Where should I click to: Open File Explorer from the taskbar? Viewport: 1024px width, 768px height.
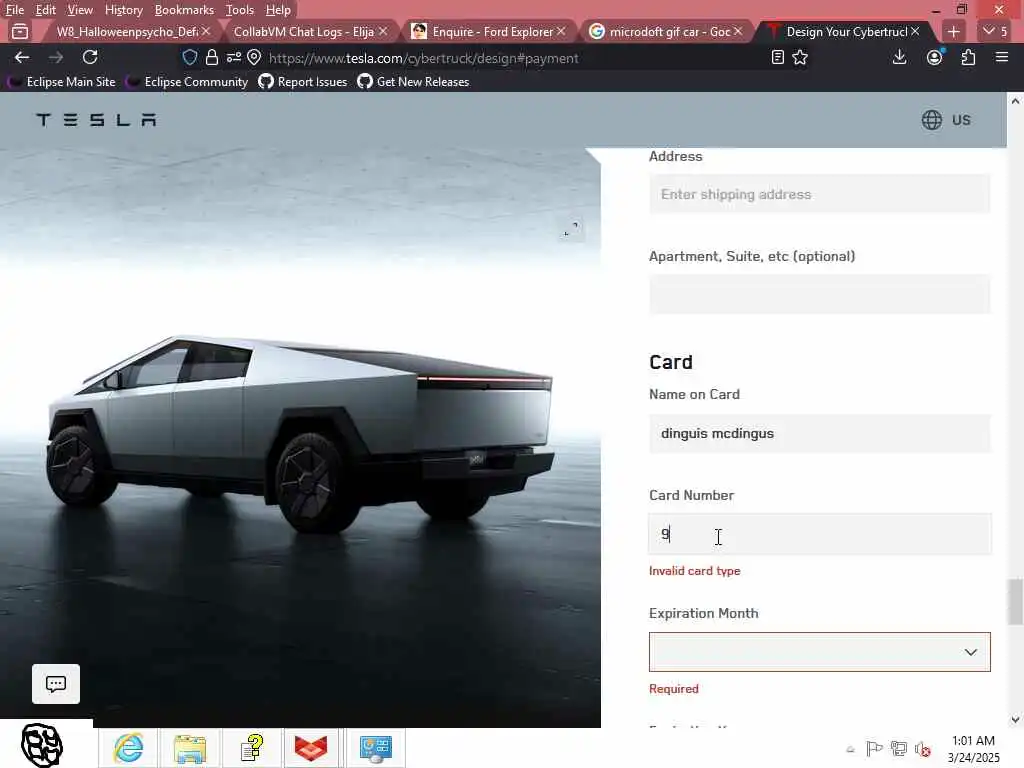pyautogui.click(x=190, y=748)
